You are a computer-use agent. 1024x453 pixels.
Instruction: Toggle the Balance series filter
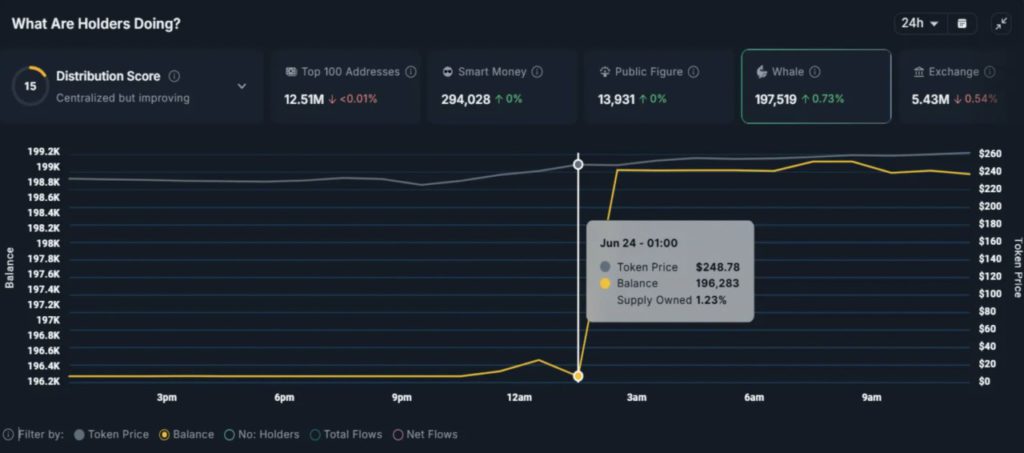click(x=186, y=435)
